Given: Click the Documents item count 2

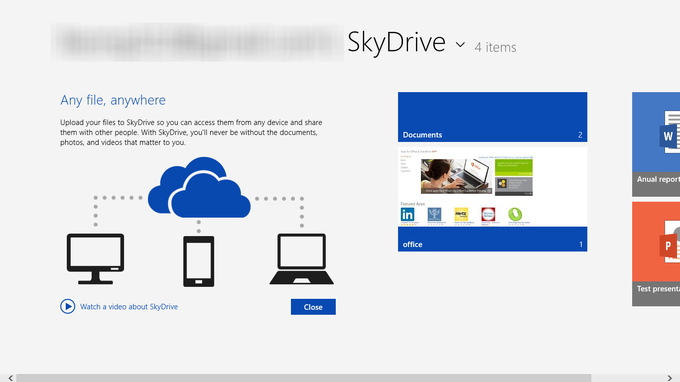Looking at the screenshot, I should (580, 135).
